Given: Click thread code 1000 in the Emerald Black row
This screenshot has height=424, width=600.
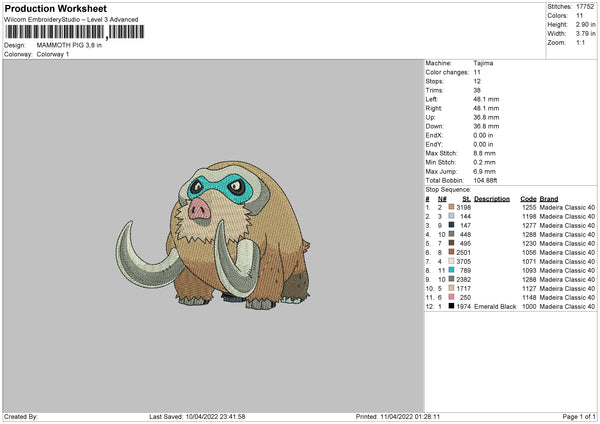Looking at the screenshot, I should point(529,307).
